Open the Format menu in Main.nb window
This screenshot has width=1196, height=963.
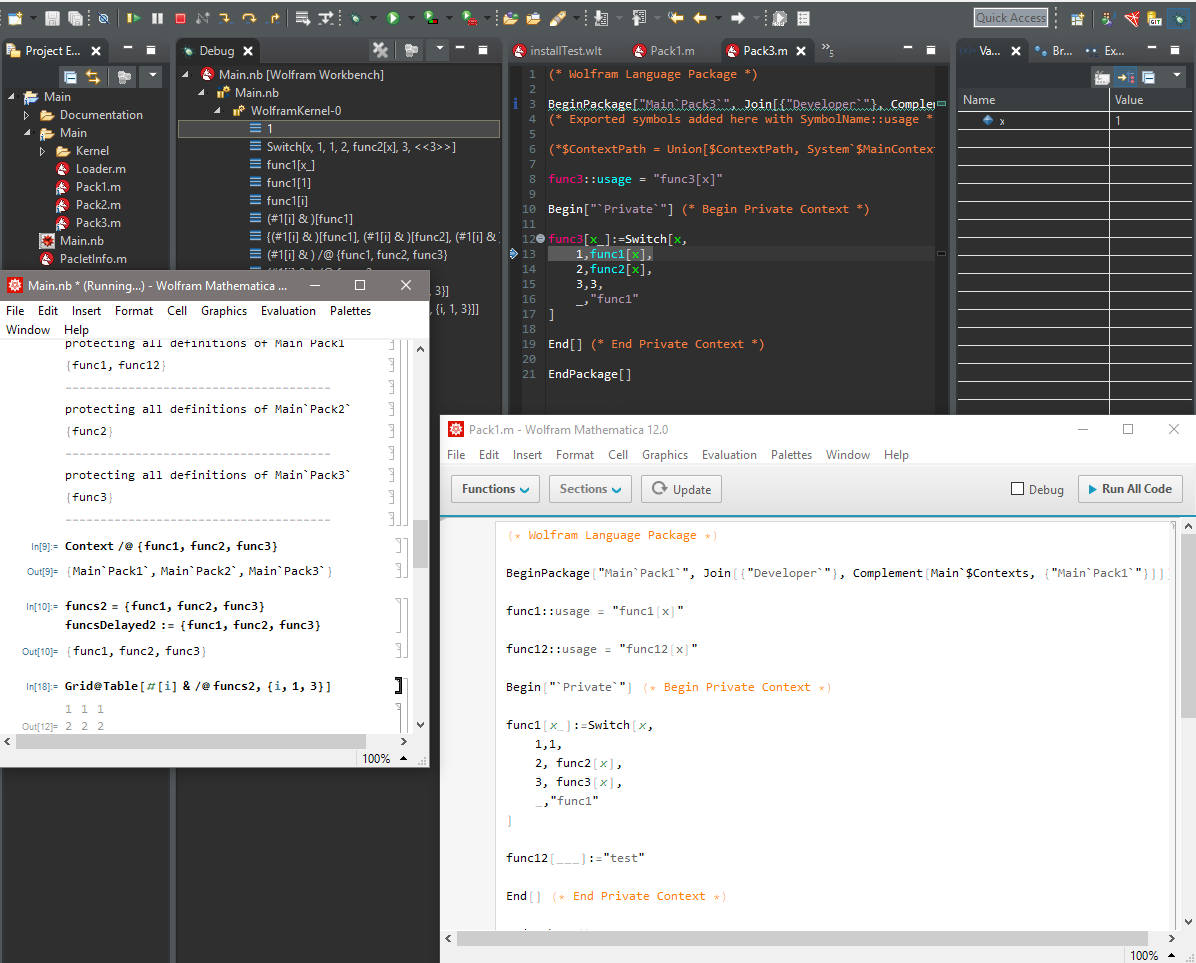[133, 311]
